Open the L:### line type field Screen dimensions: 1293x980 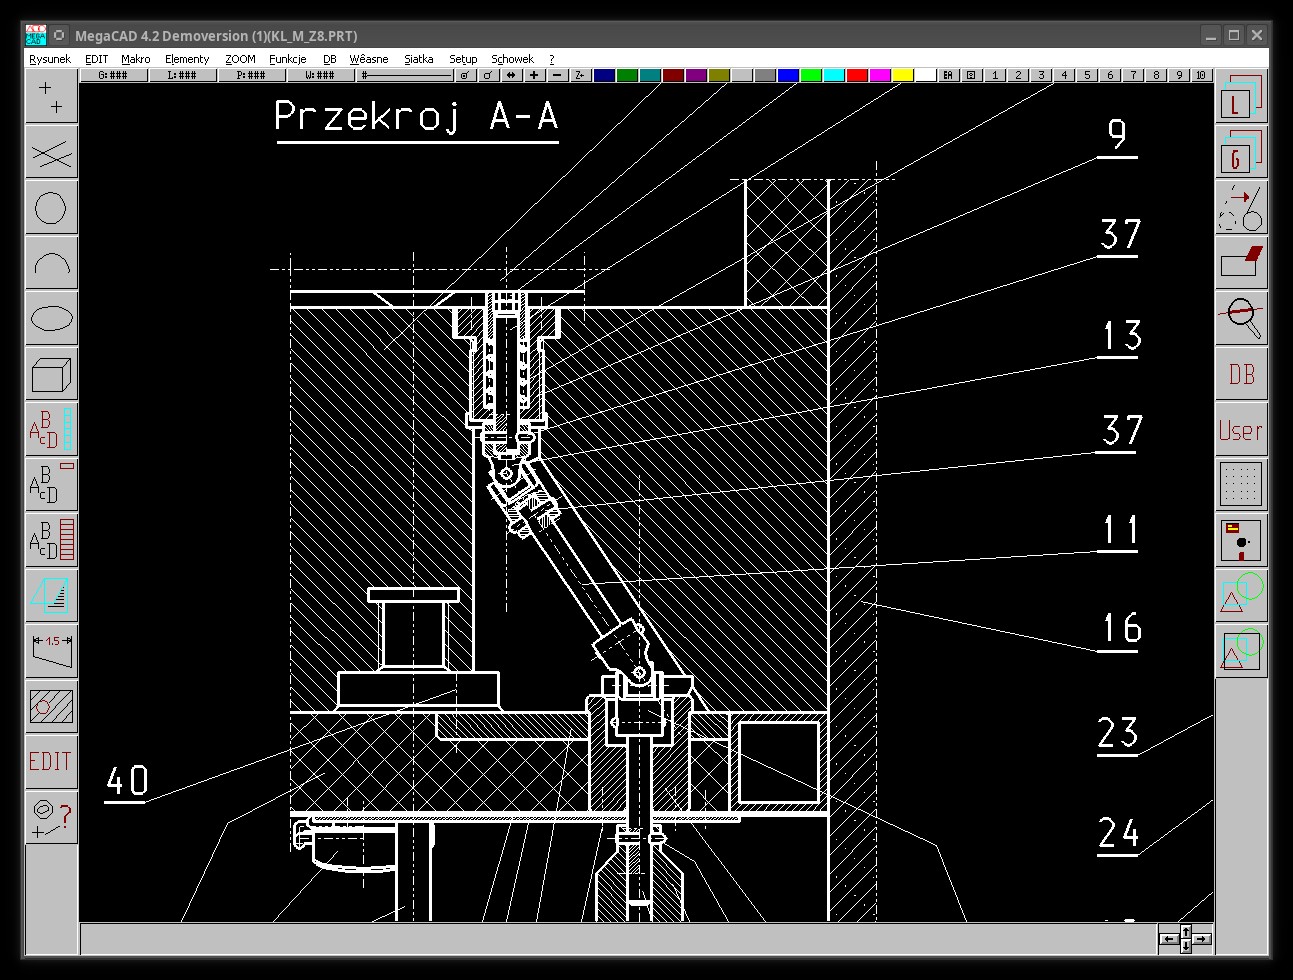coord(182,75)
